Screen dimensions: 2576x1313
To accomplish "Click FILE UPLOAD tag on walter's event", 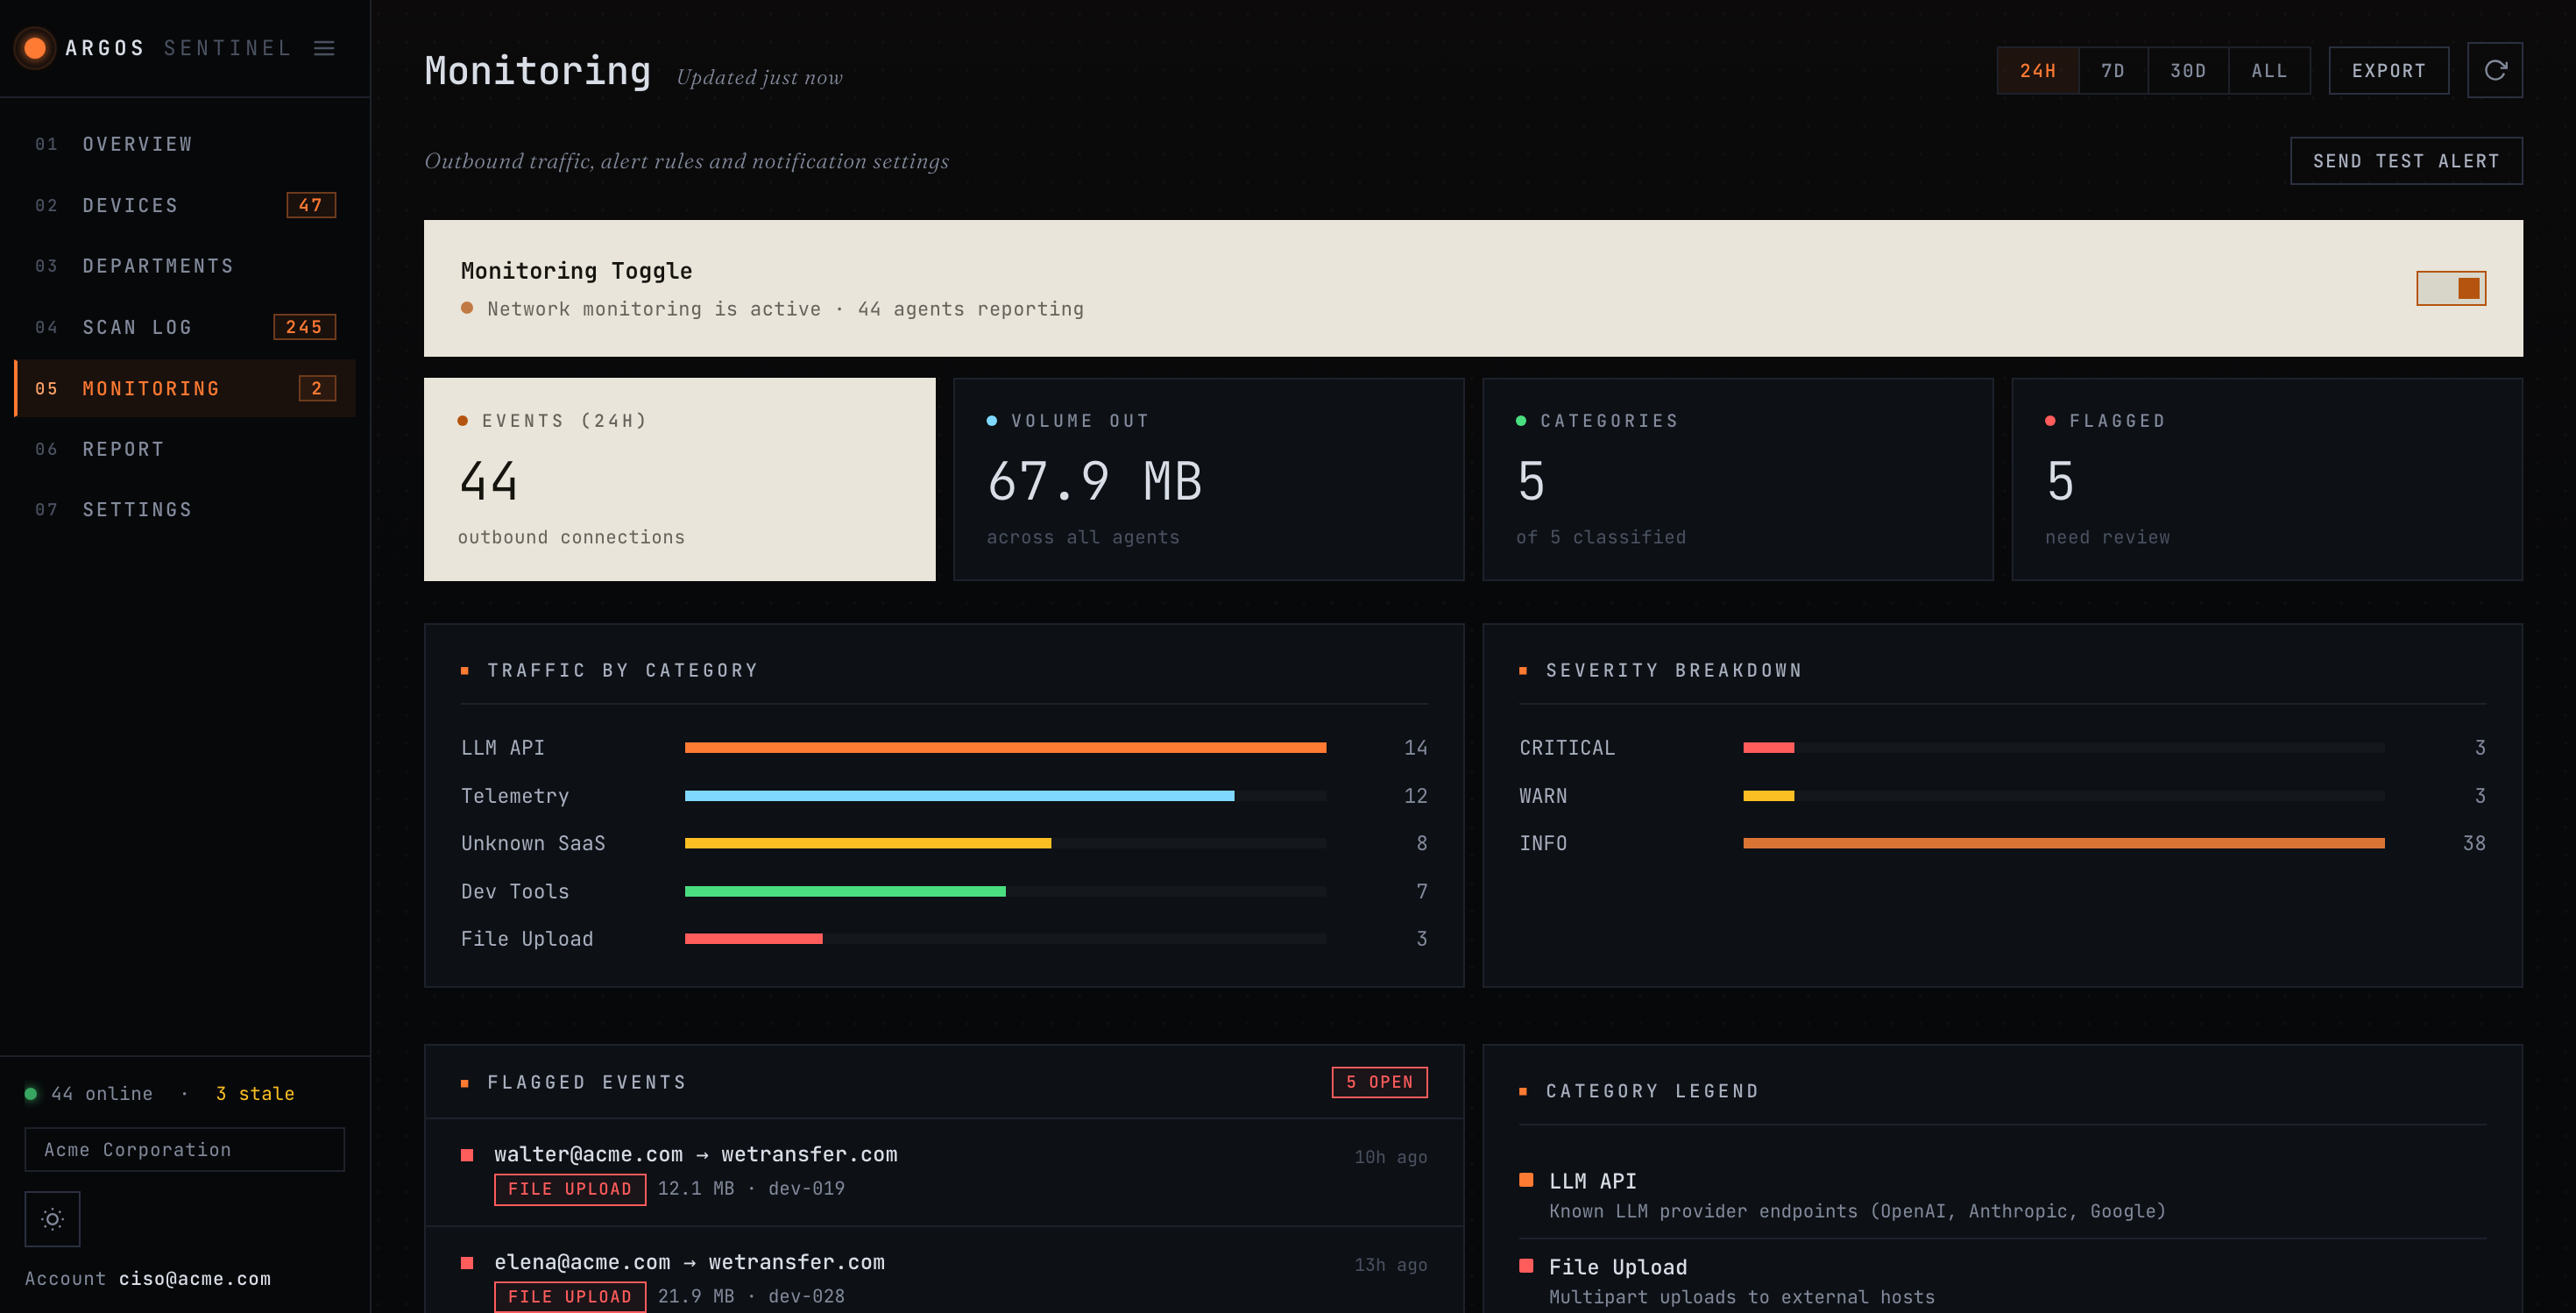I will pos(570,1189).
